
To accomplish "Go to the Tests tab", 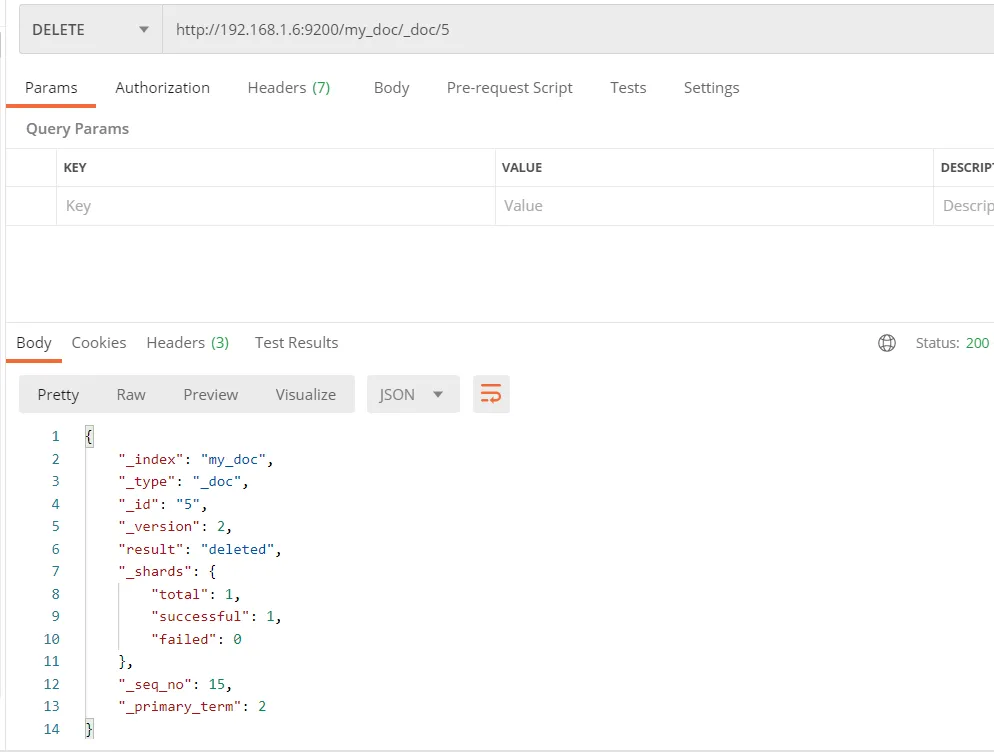I will [x=628, y=88].
